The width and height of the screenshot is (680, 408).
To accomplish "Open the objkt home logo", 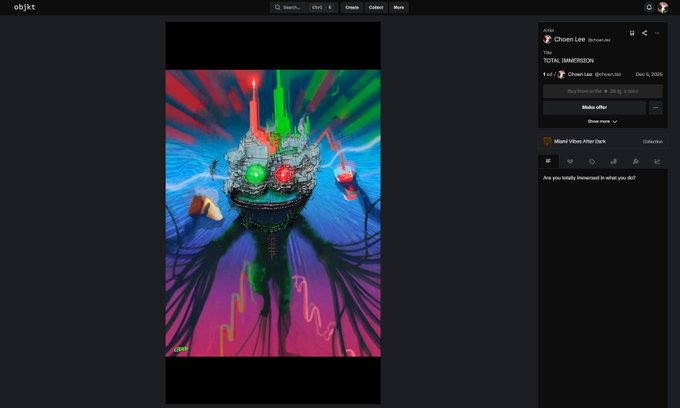I will click(24, 7).
